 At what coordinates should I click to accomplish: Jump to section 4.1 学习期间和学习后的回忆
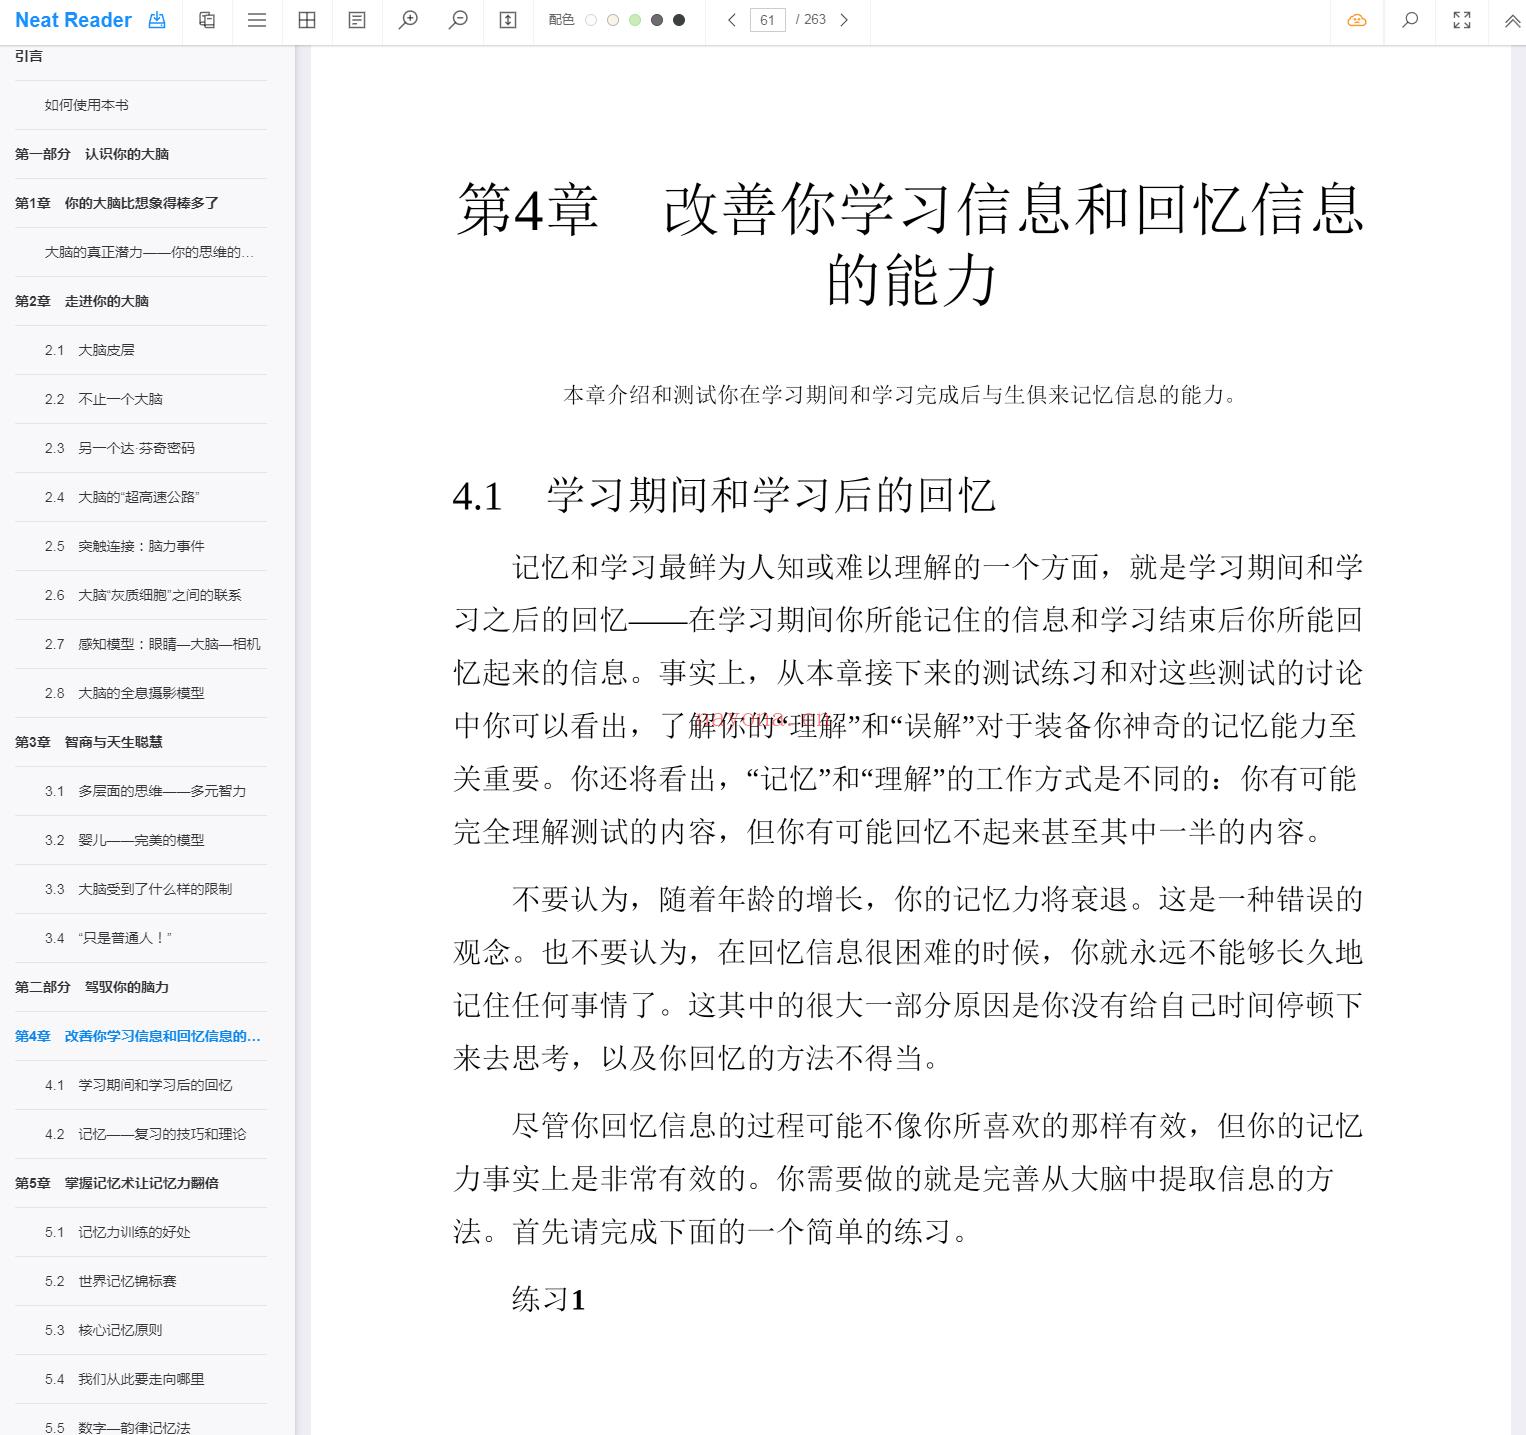[139, 1085]
